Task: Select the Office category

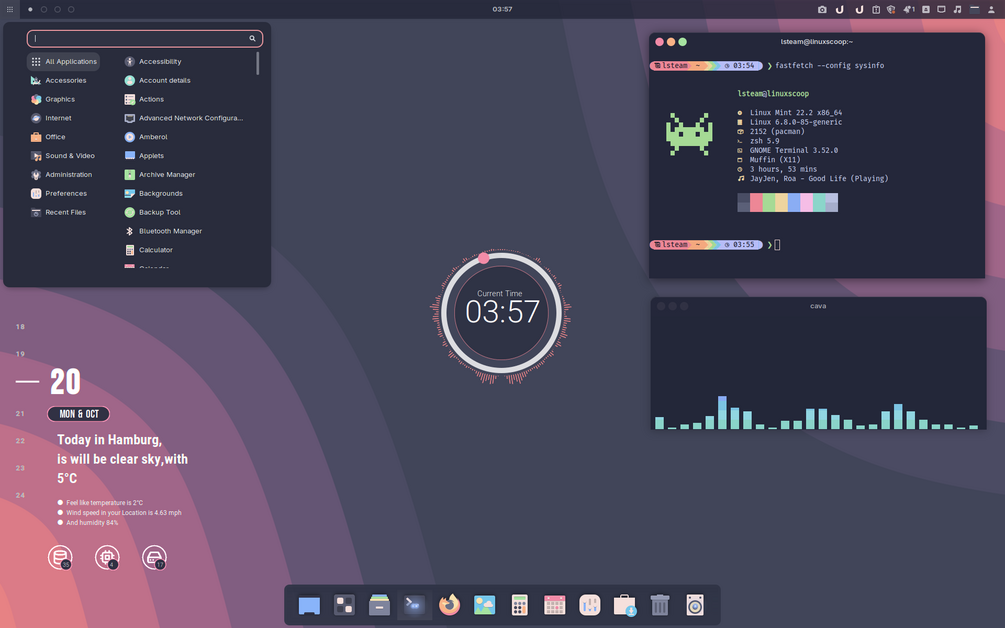Action: tap(48, 136)
